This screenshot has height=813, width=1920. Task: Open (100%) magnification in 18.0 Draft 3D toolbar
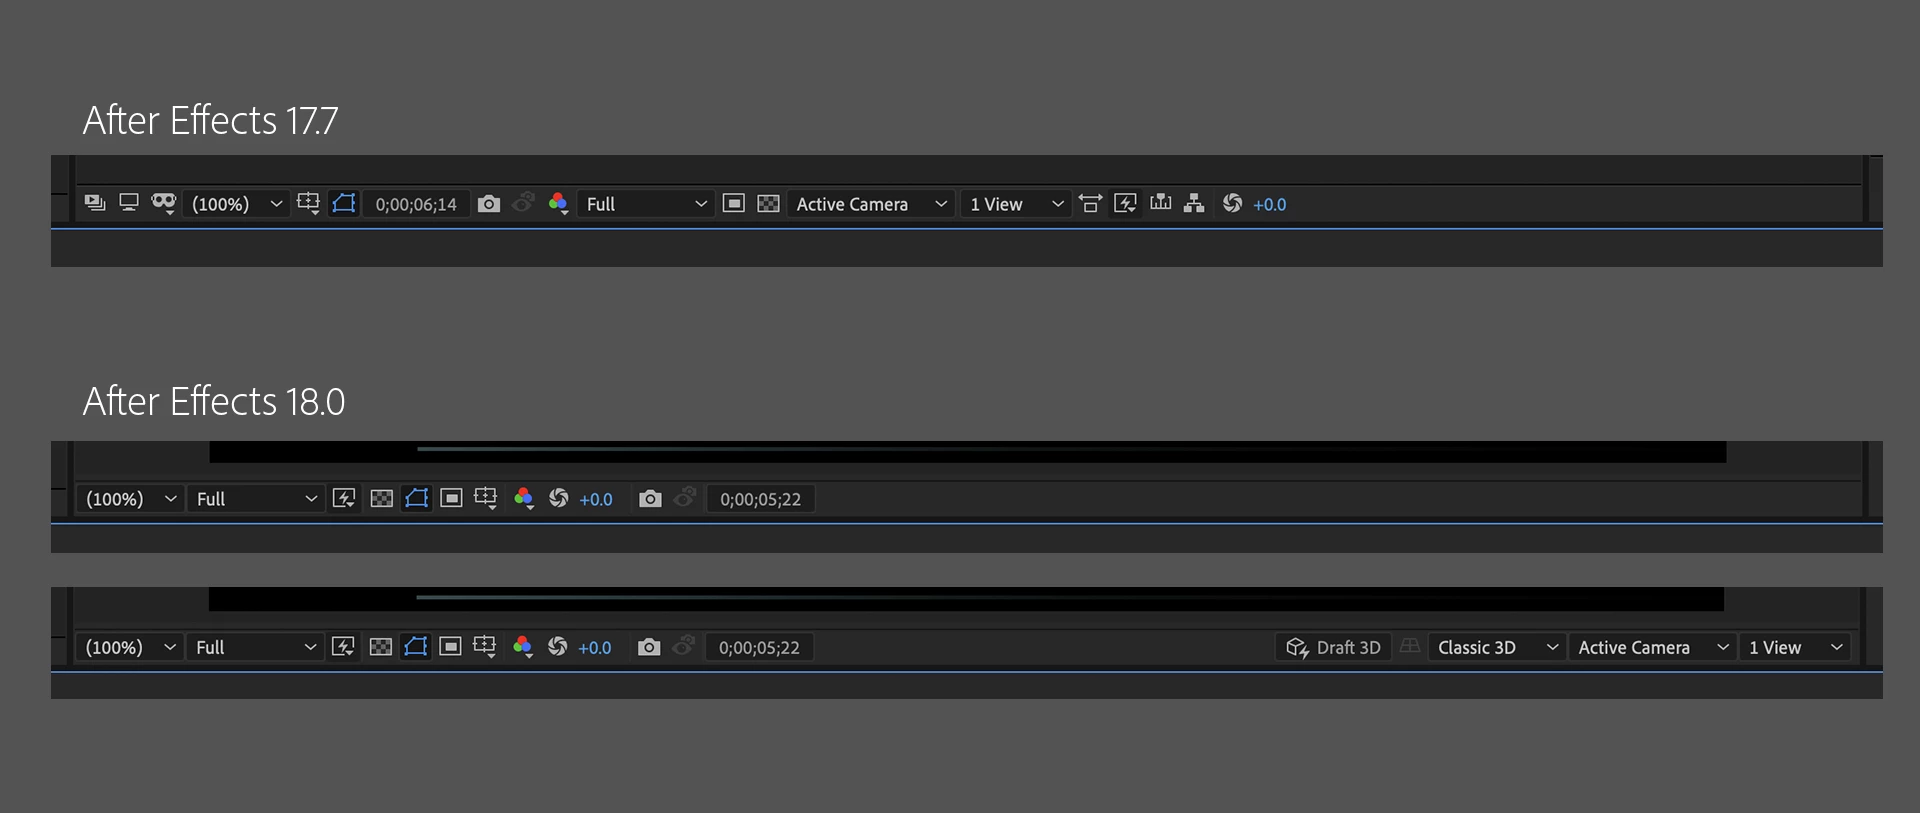129,647
